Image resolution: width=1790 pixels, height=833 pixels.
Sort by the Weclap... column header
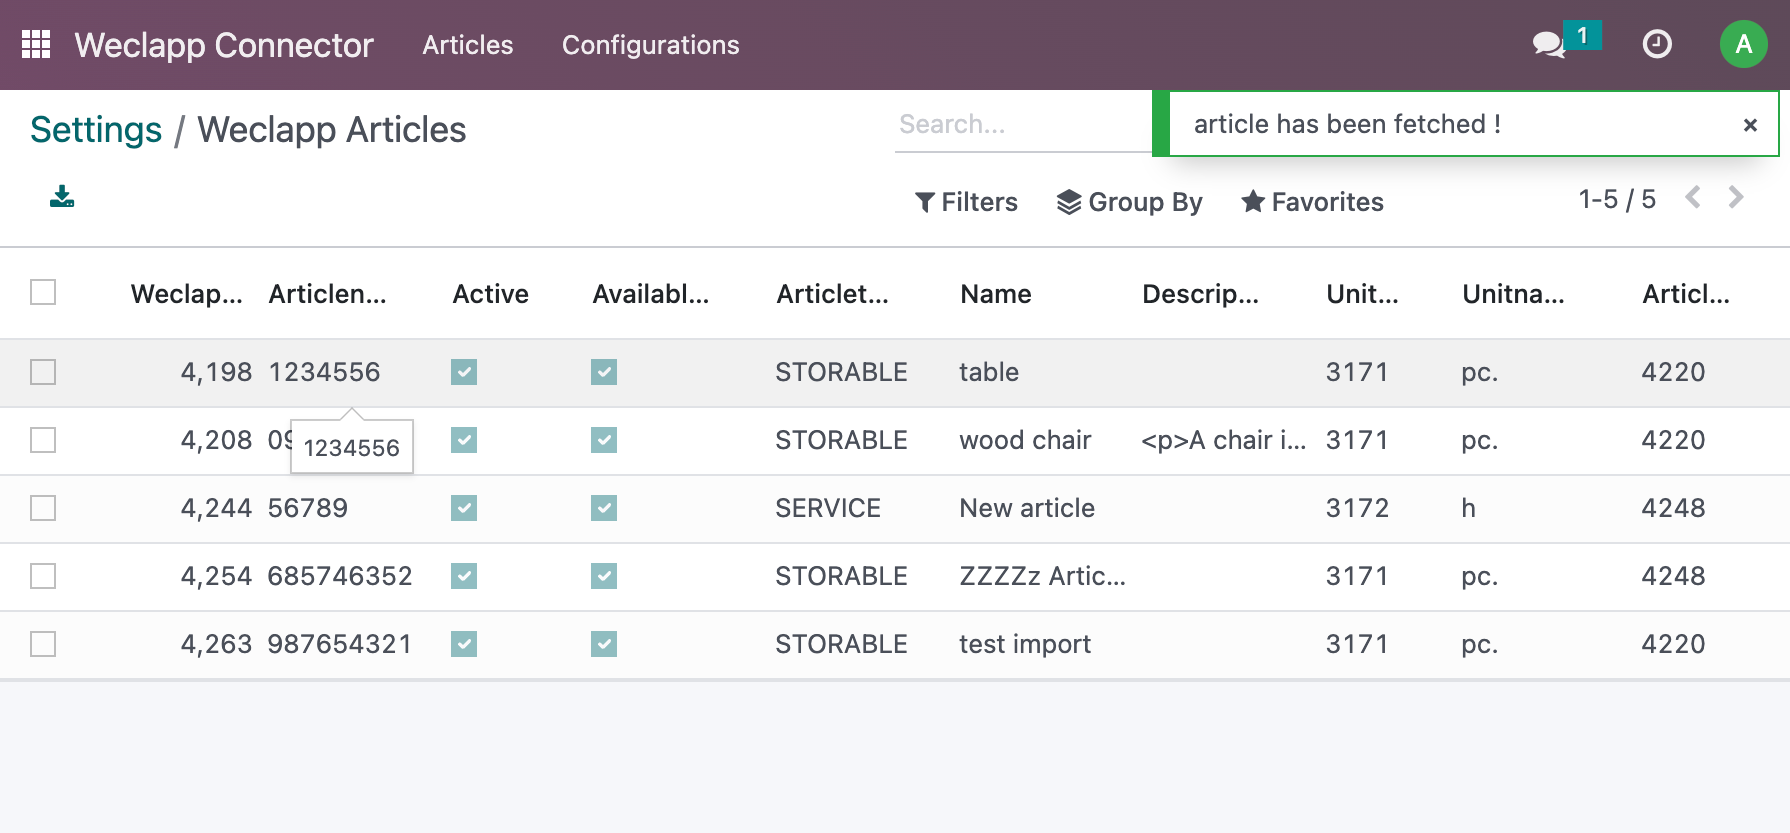tap(186, 294)
